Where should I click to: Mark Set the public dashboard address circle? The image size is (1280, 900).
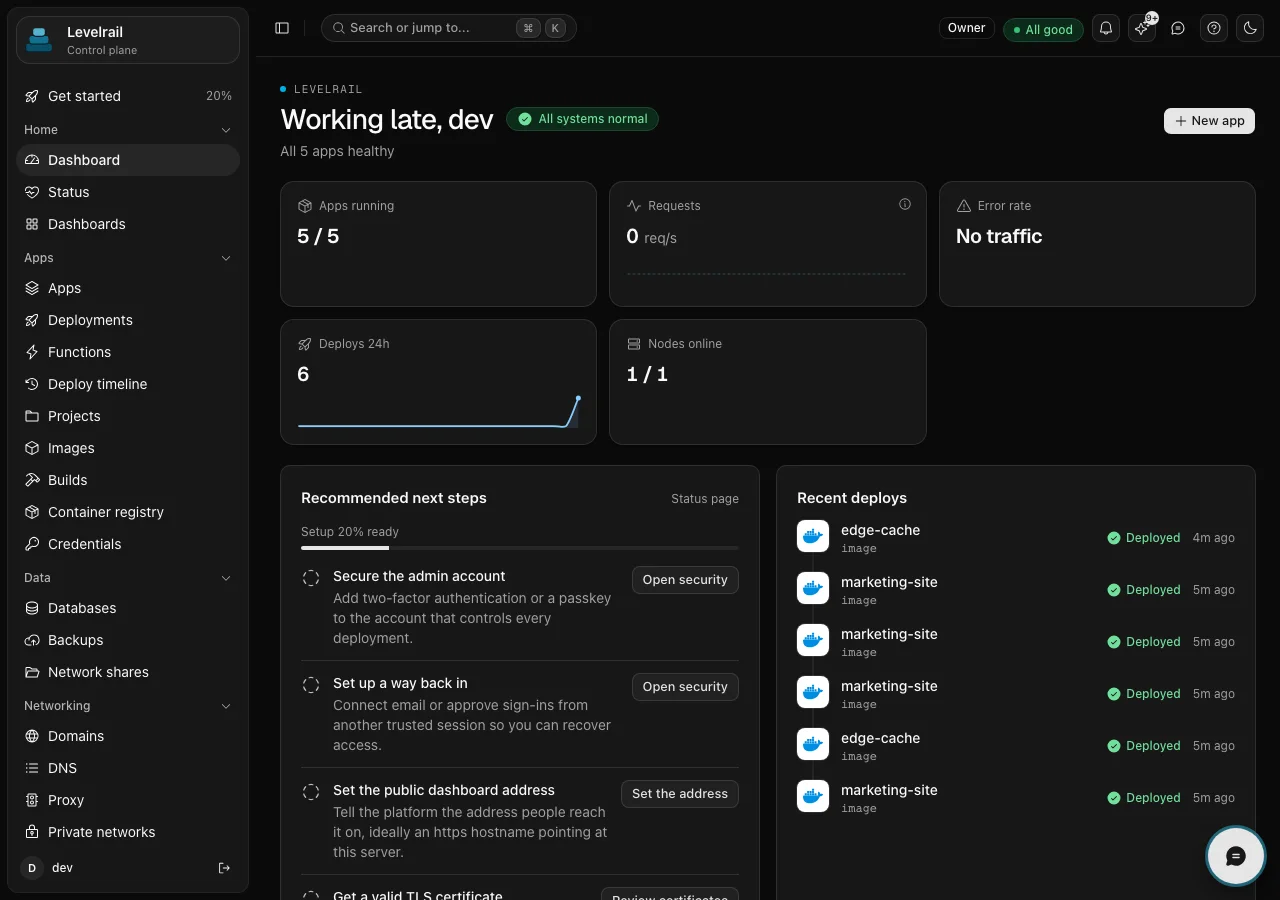click(311, 791)
